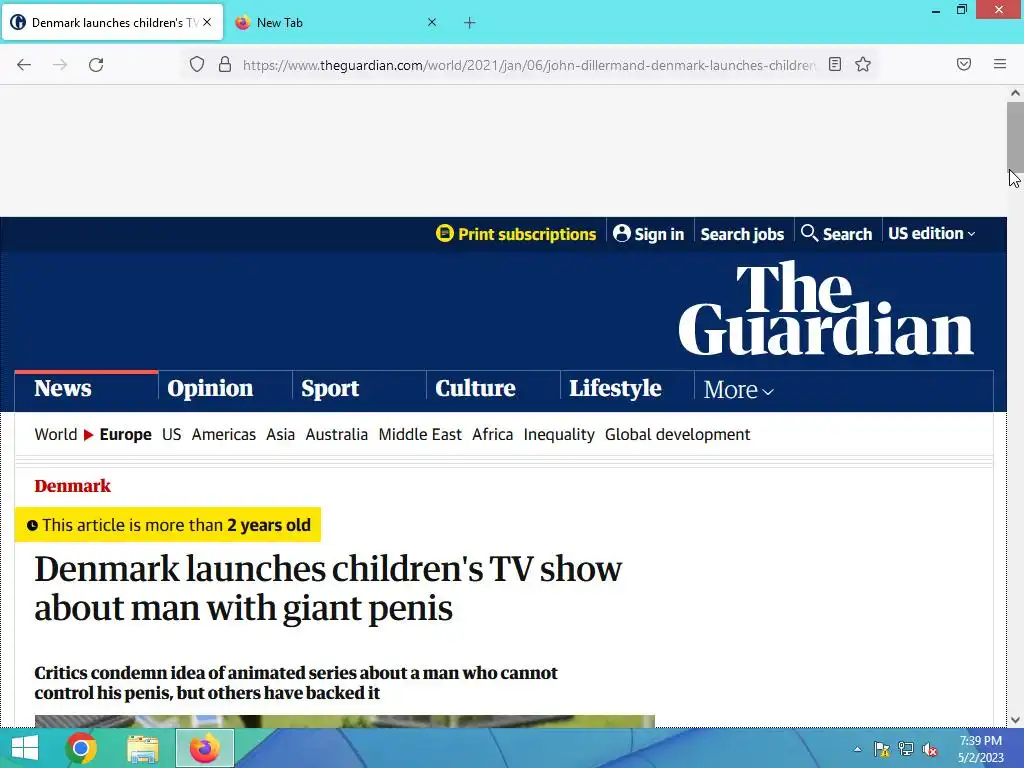The width and height of the screenshot is (1024, 768).
Task: Open Firefox hamburger application menu
Action: [1000, 64]
